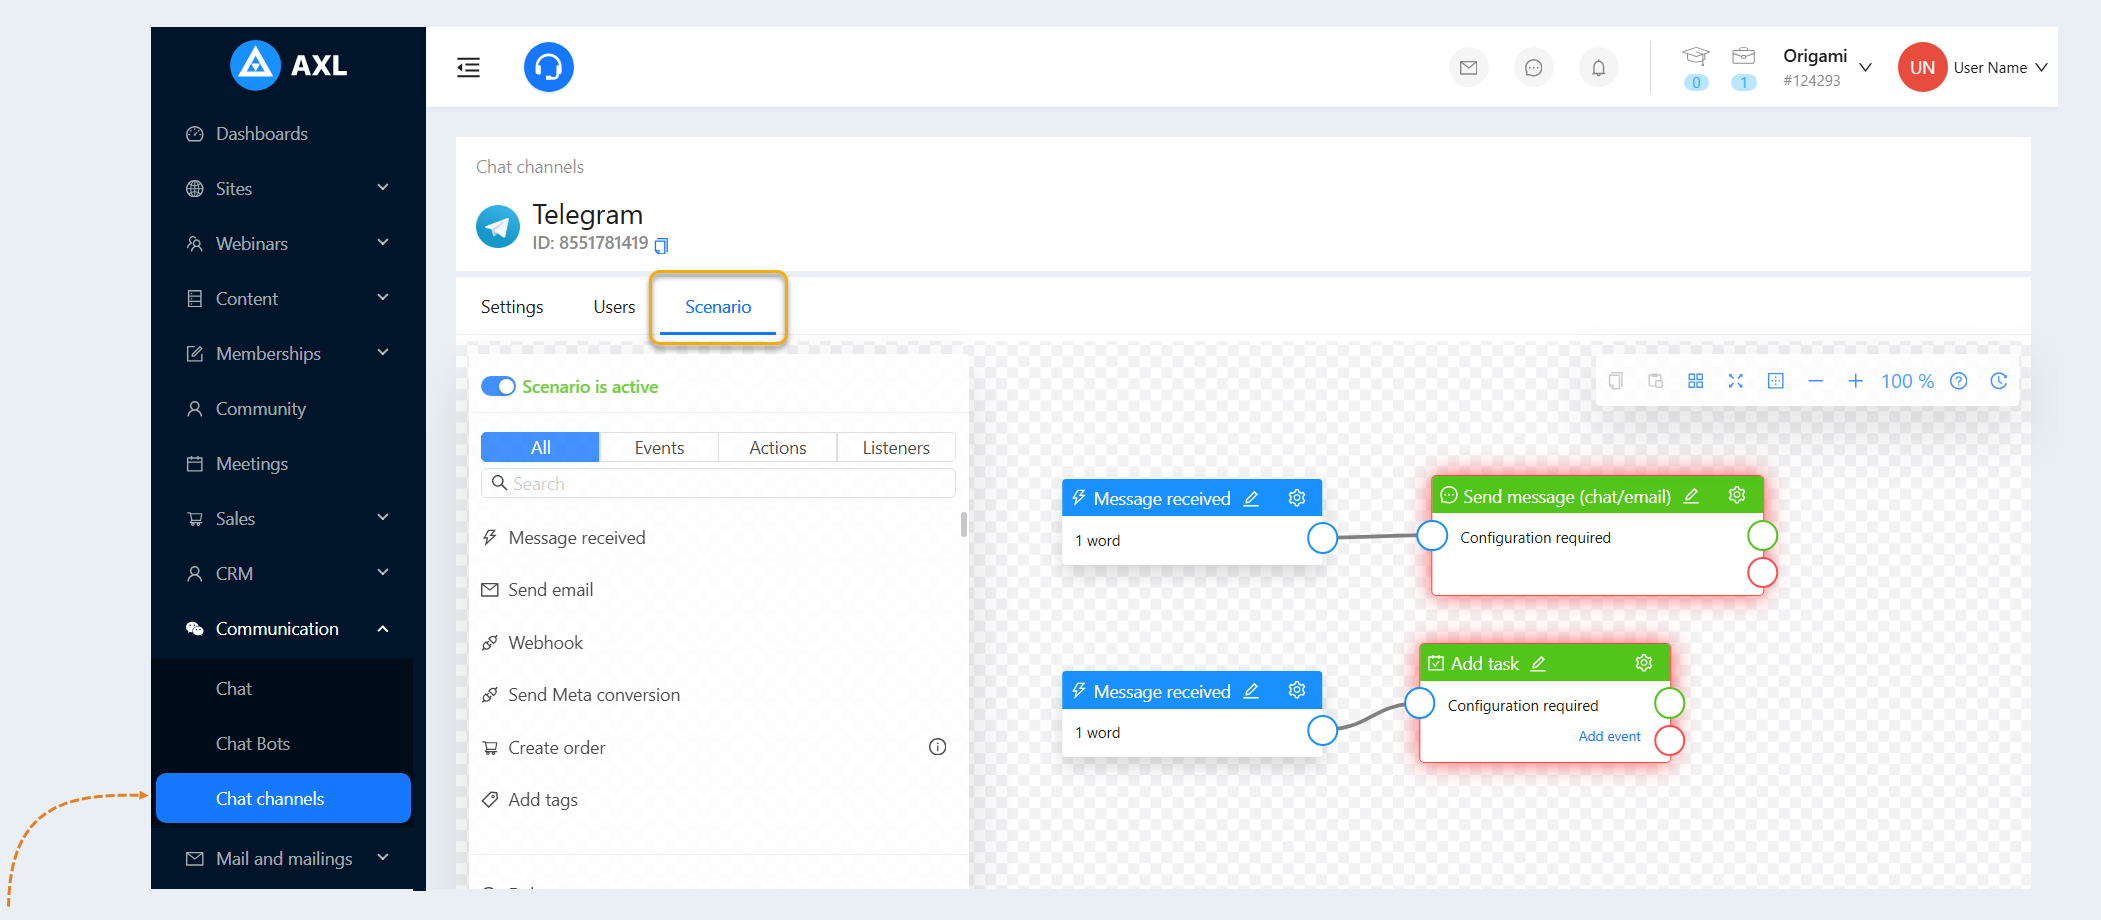Click the paste clipboard icon in canvas toolbar
2101x920 pixels.
click(x=1655, y=381)
